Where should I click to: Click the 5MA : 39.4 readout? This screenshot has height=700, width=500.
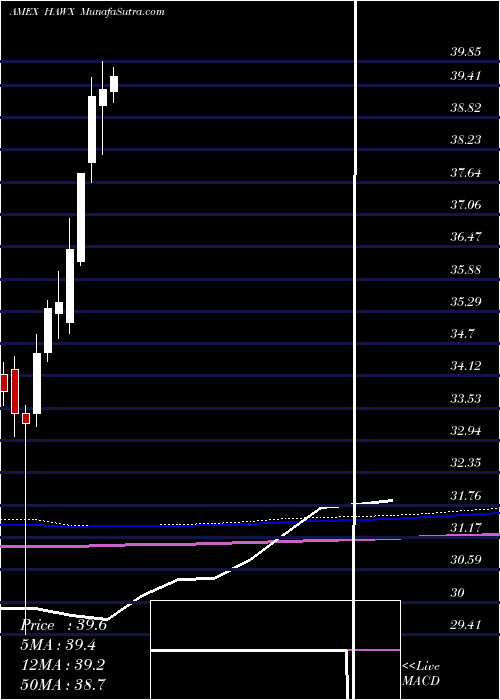(x=58, y=644)
